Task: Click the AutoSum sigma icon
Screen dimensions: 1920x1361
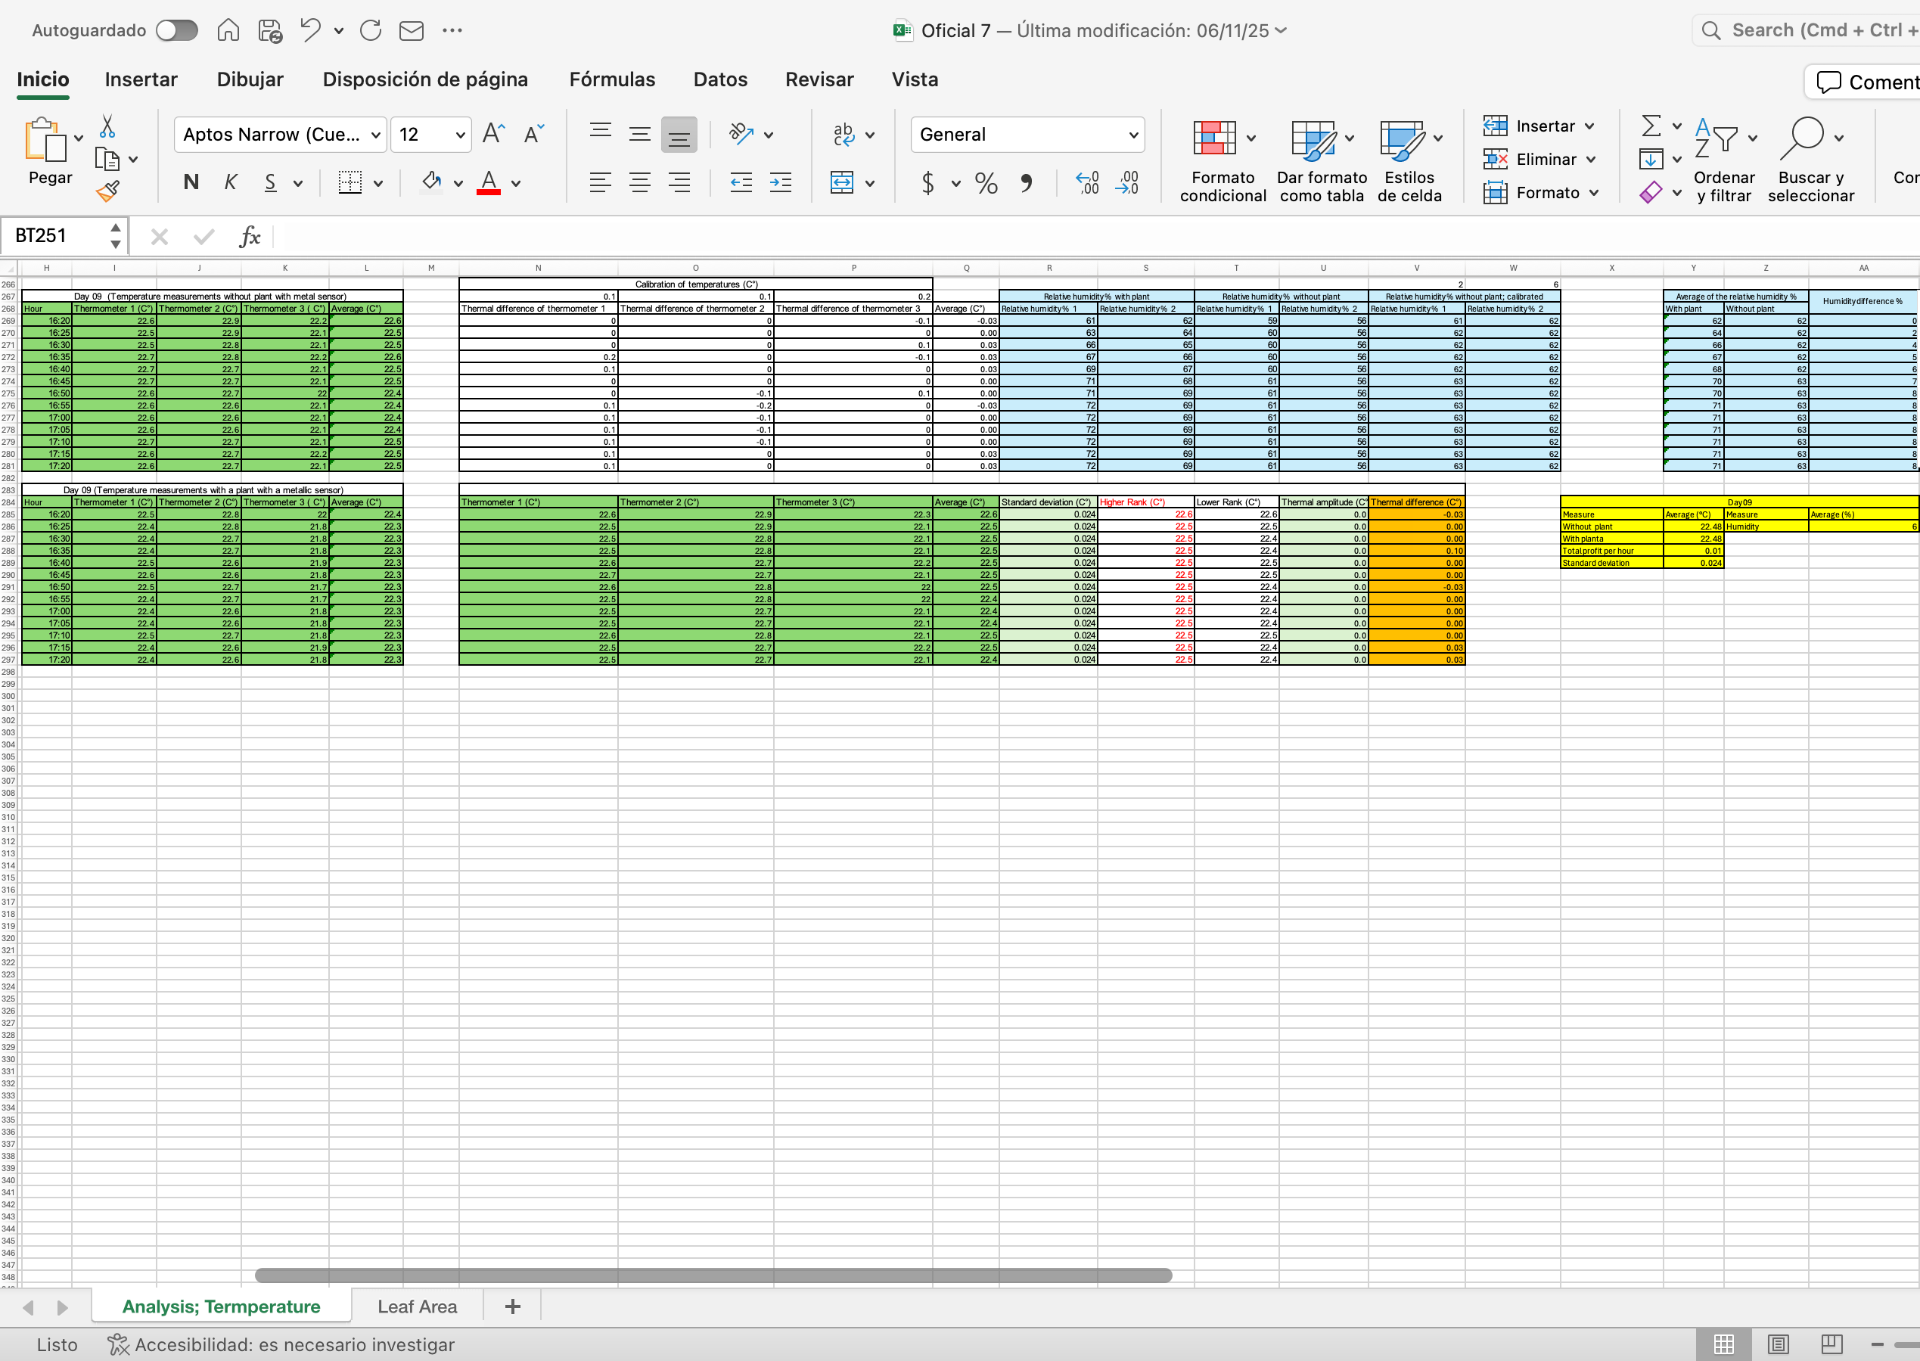Action: click(1651, 126)
